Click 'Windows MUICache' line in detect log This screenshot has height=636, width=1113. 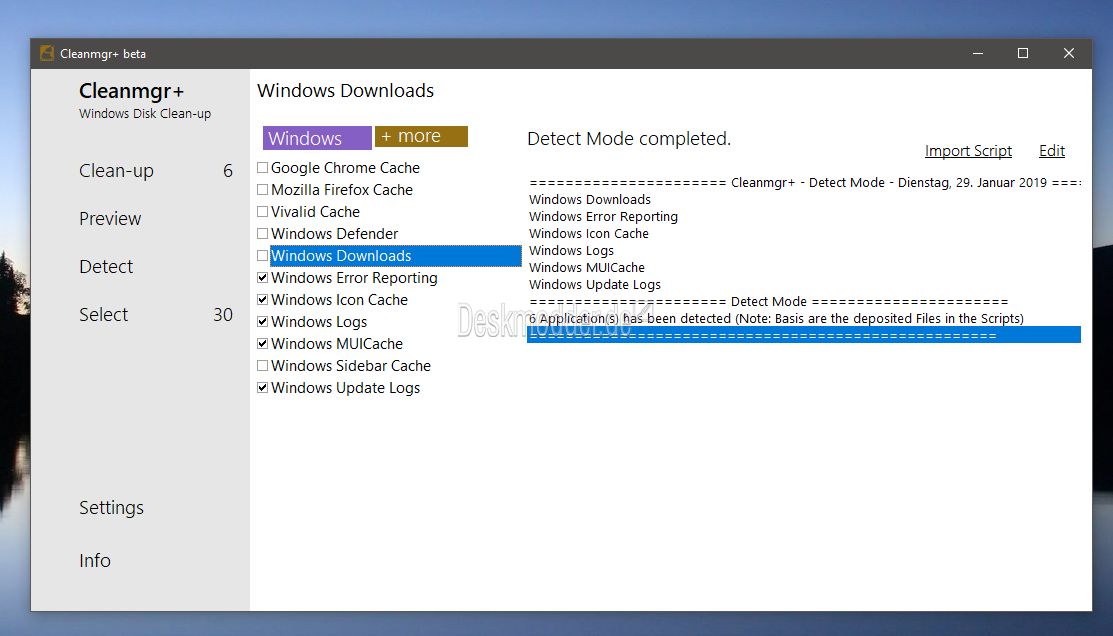[x=587, y=268]
